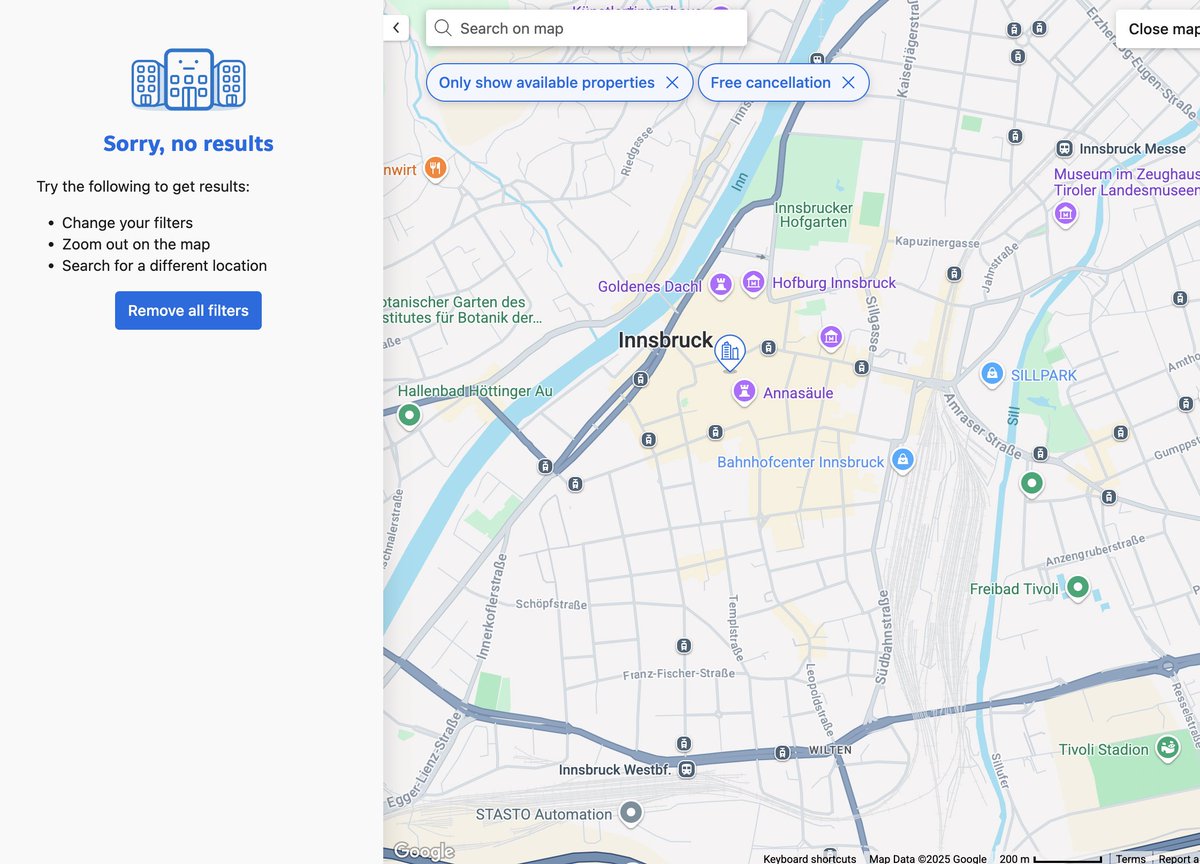Click the STASTO Automation grey pin
1200x864 pixels.
click(630, 813)
